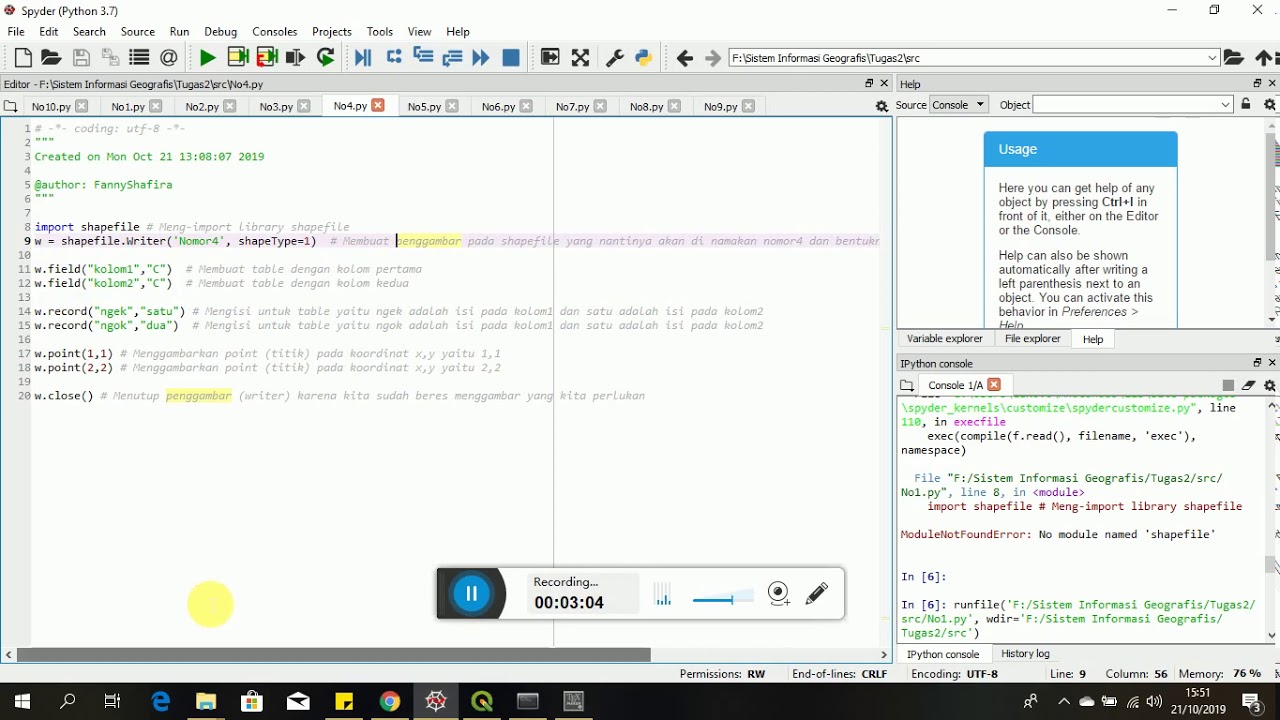This screenshot has width=1280, height=720.
Task: Close the No4.py tab
Action: coord(378,105)
